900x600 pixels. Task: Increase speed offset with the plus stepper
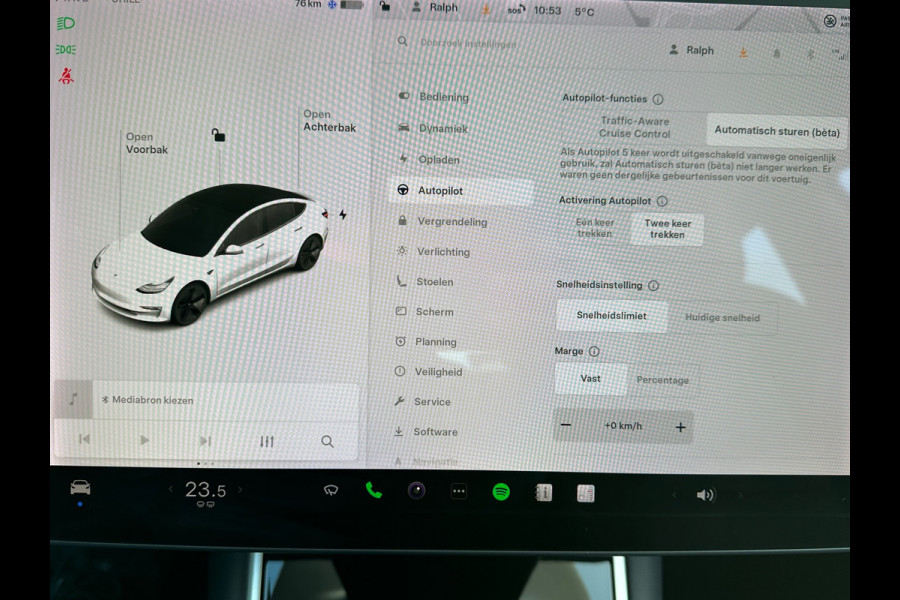(x=680, y=427)
